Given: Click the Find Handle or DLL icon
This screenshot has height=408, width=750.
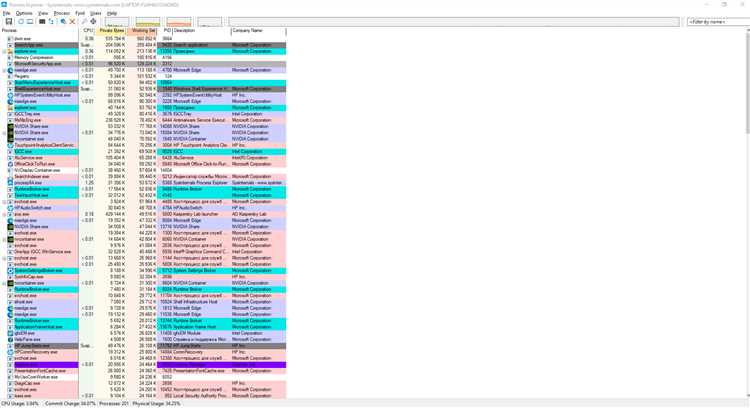Looking at the screenshot, I should (84, 22).
